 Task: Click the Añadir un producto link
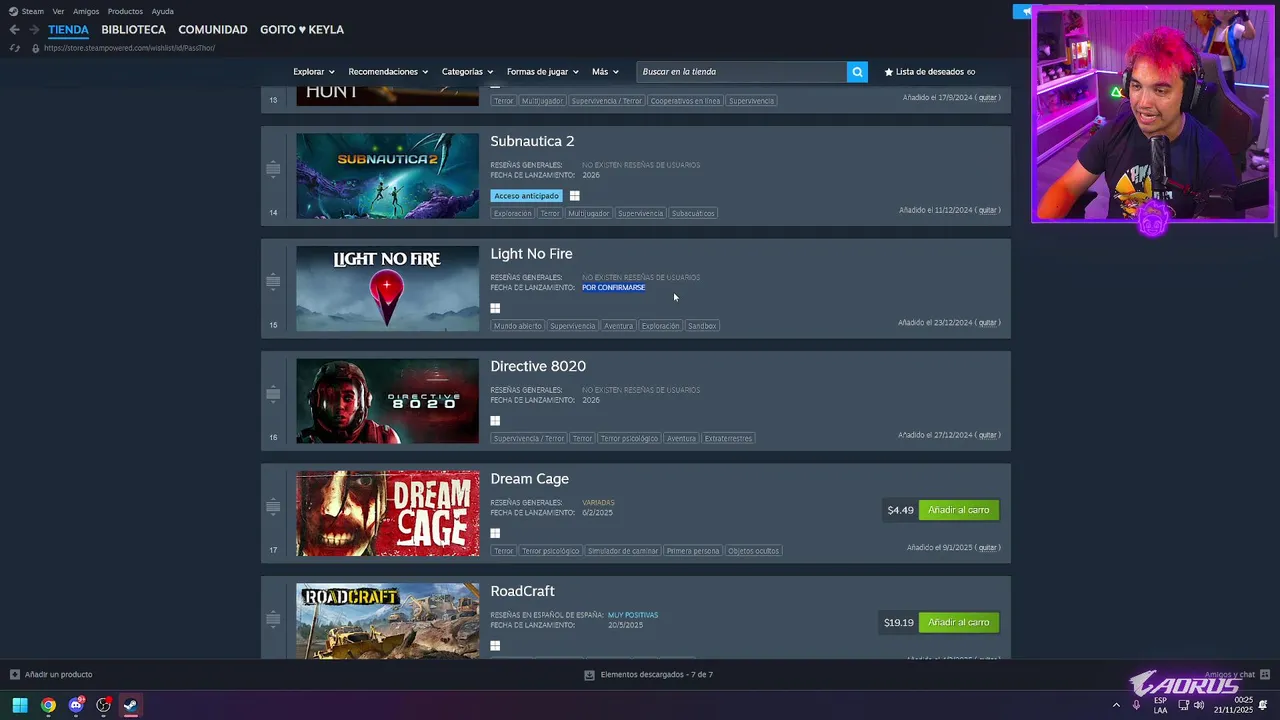[58, 675]
